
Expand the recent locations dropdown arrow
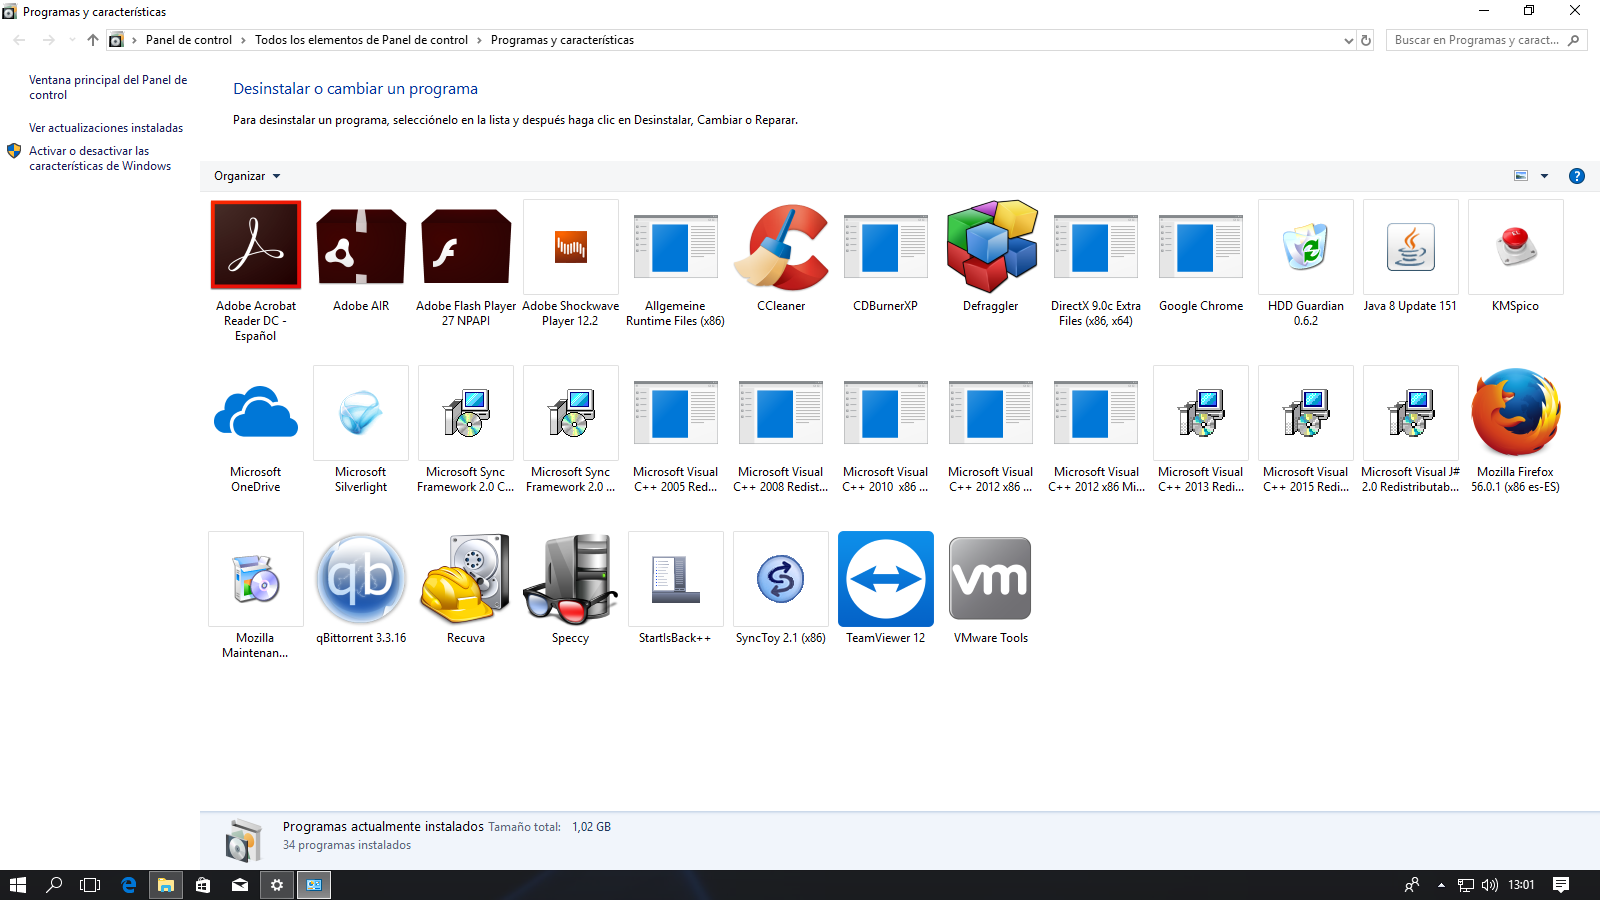(72, 41)
